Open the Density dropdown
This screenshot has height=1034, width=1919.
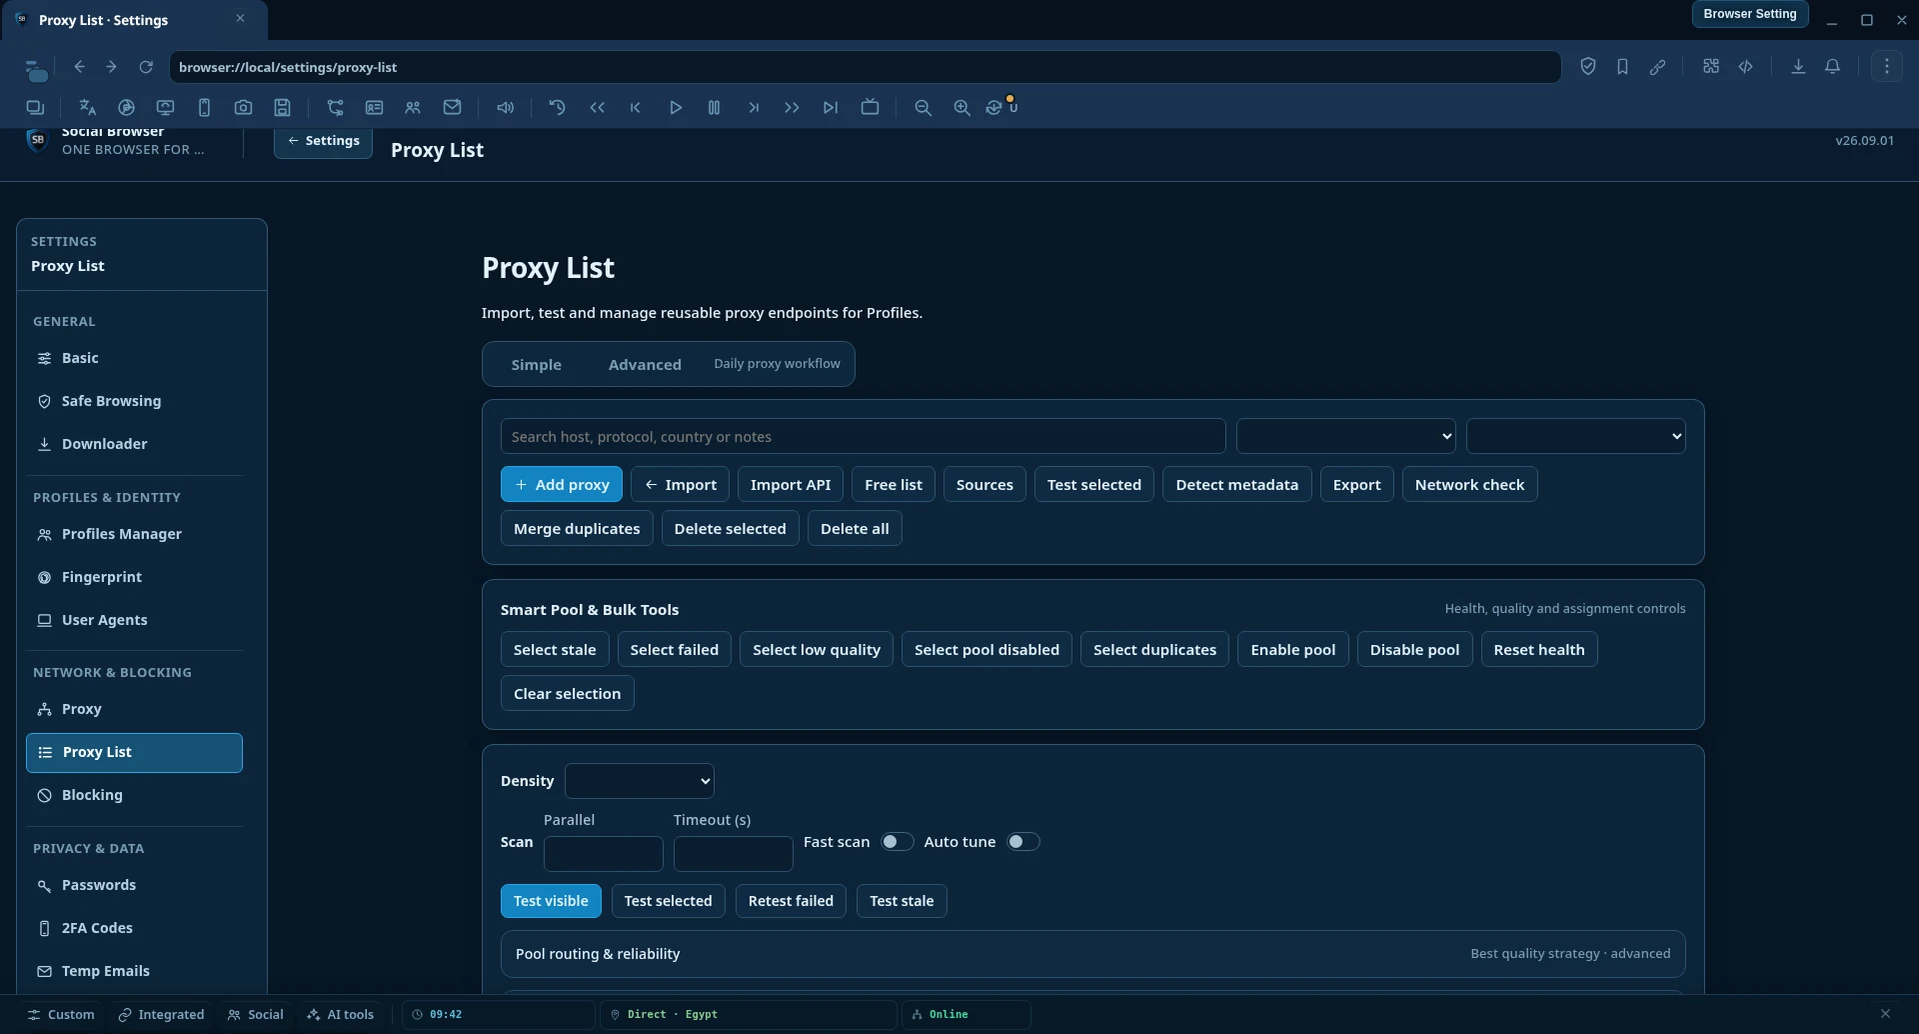click(639, 781)
